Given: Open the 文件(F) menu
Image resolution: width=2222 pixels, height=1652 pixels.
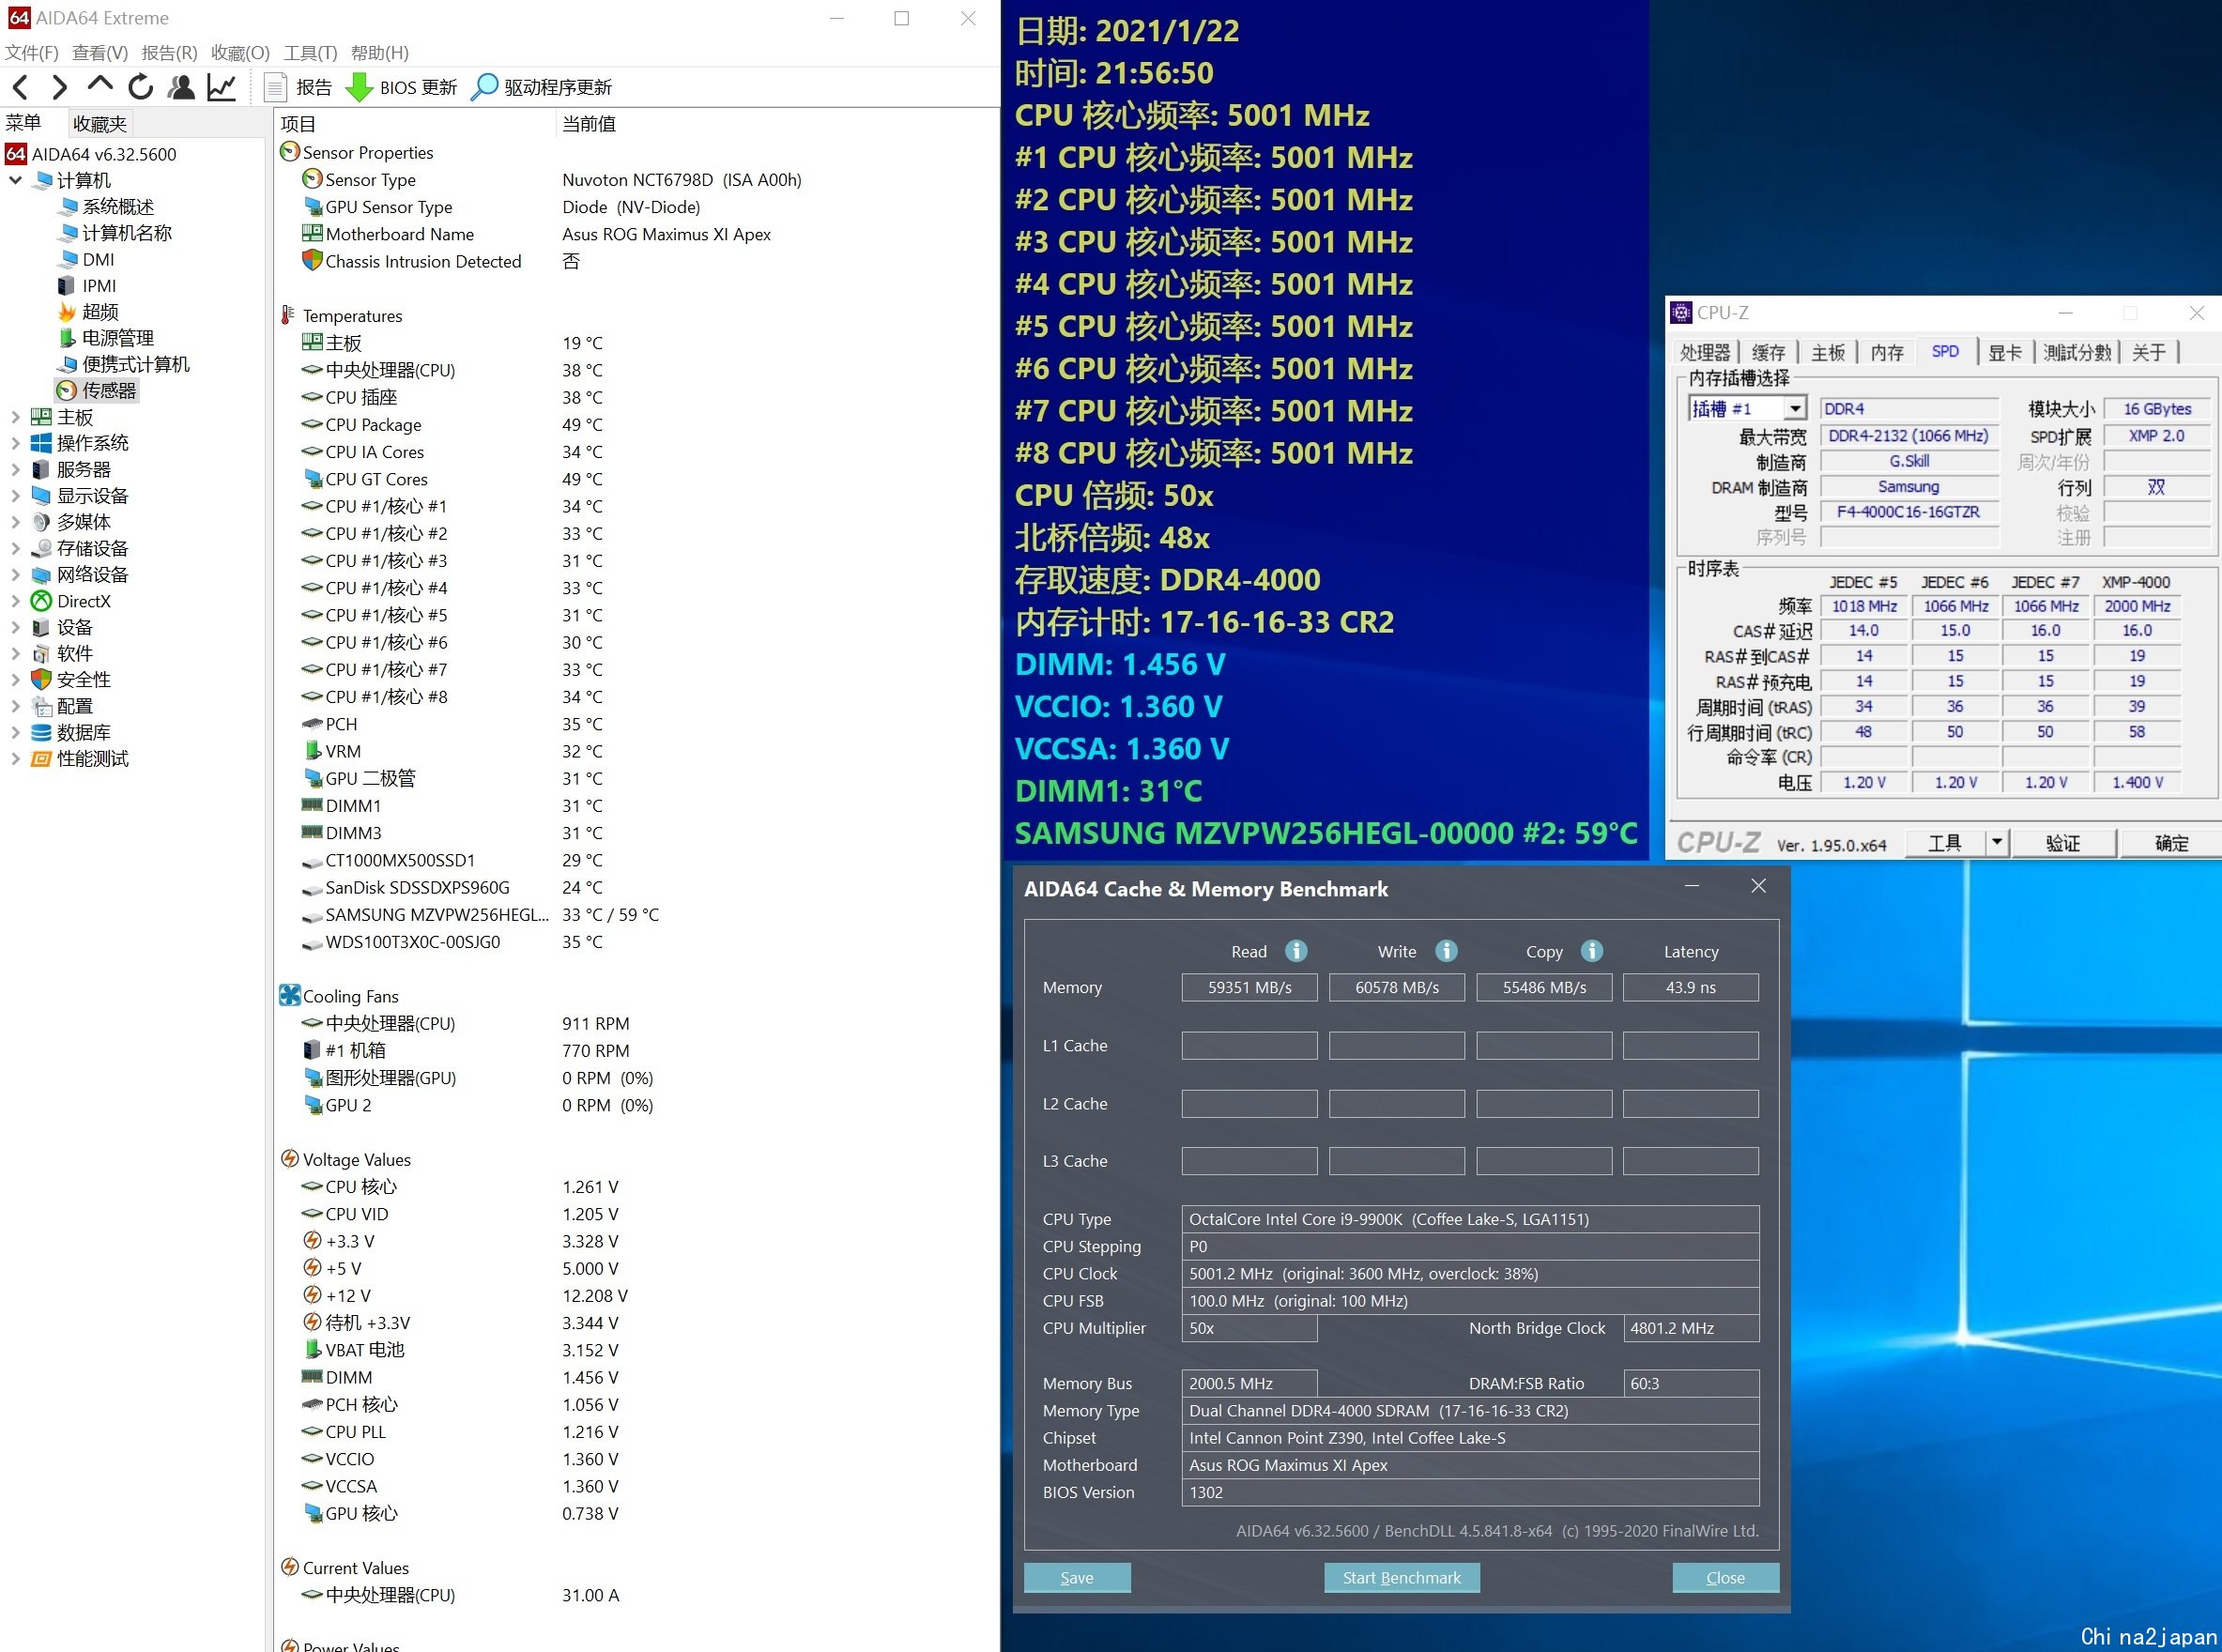Looking at the screenshot, I should point(32,53).
